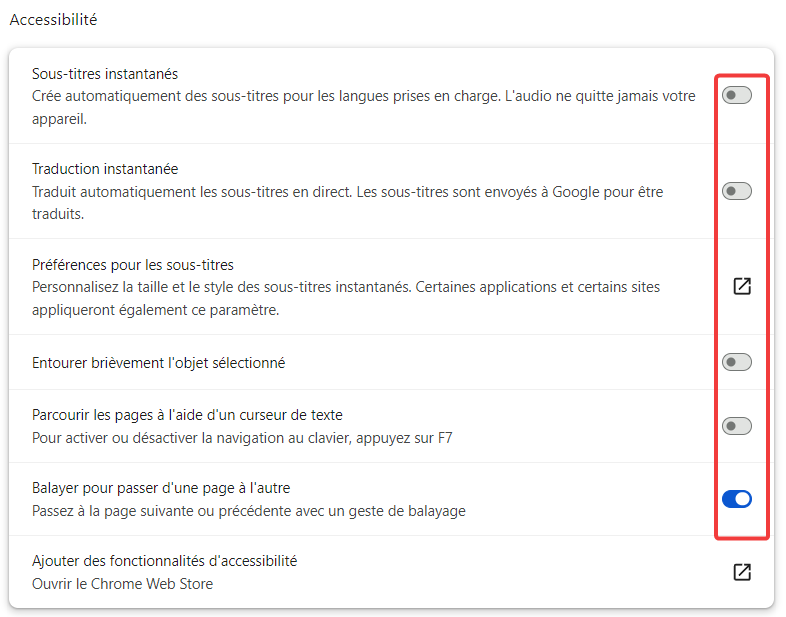Open external link icon for Préférences pour les sous-titres

tap(742, 286)
